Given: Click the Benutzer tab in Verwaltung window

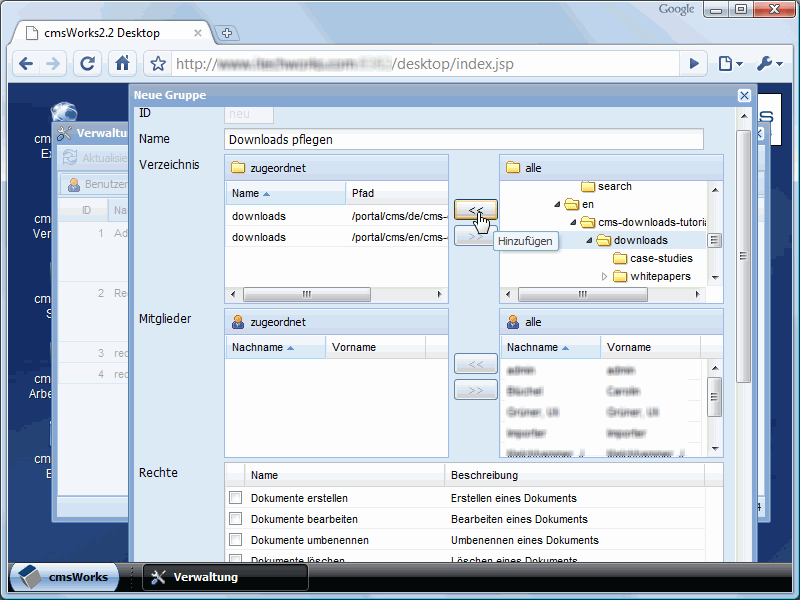Looking at the screenshot, I should [95, 184].
